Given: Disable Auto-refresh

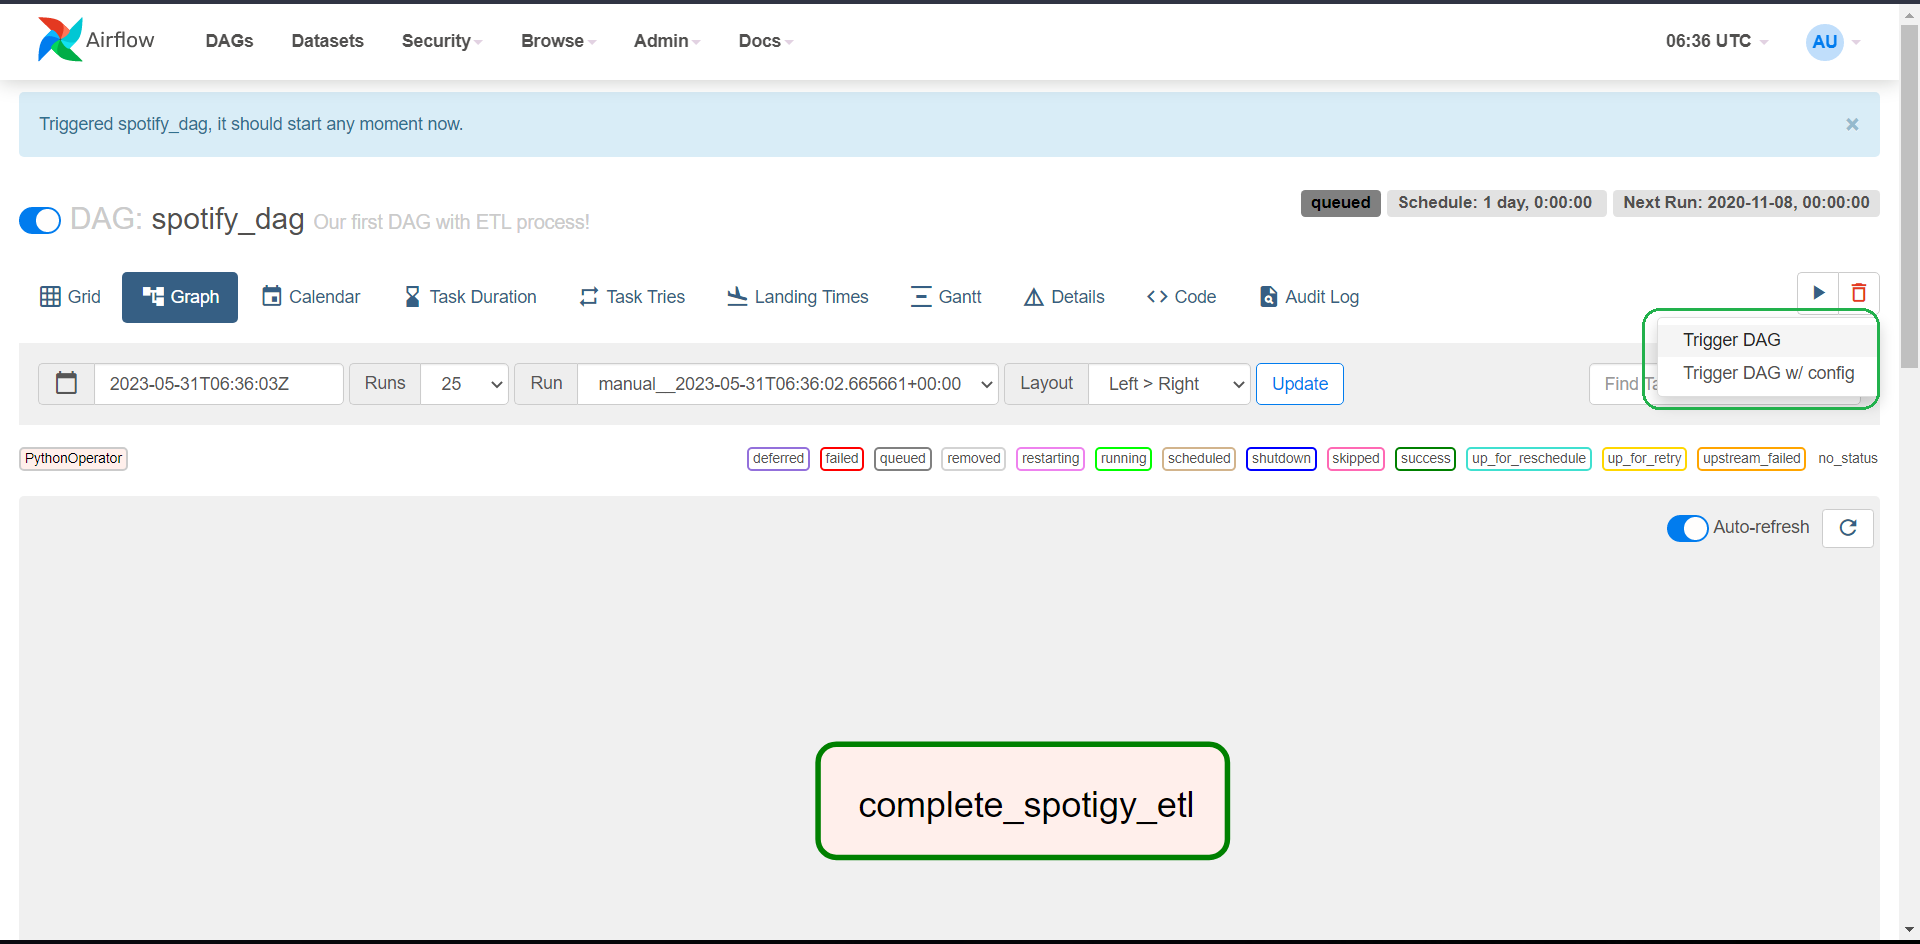Looking at the screenshot, I should point(1688,528).
